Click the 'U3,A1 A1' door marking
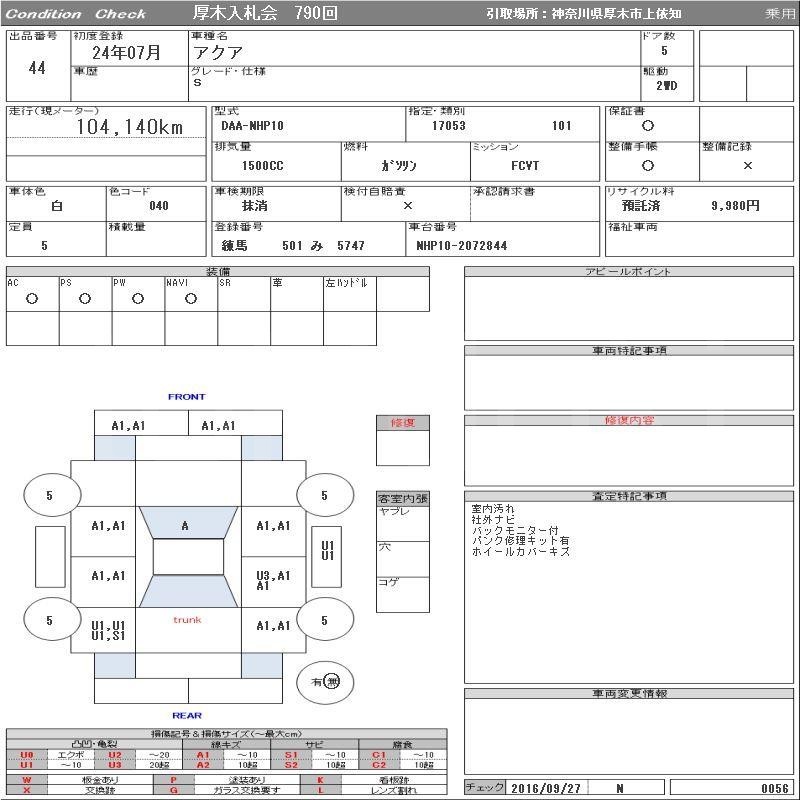The image size is (800, 800). pos(273,581)
